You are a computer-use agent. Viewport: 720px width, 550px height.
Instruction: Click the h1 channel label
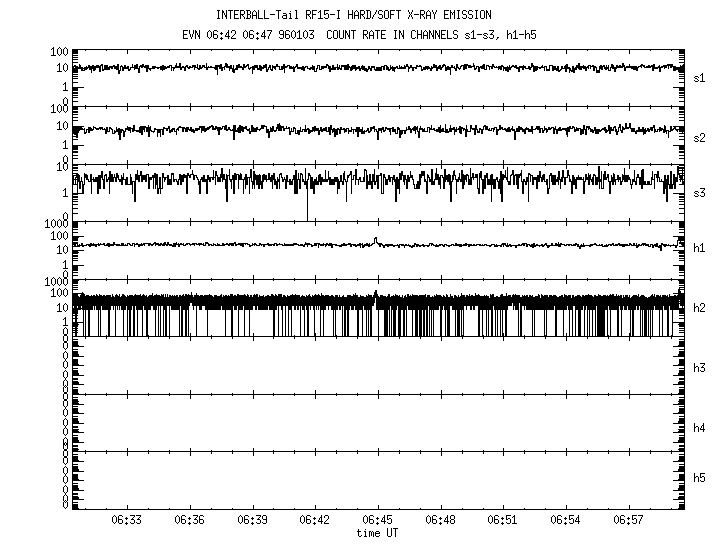coord(700,248)
